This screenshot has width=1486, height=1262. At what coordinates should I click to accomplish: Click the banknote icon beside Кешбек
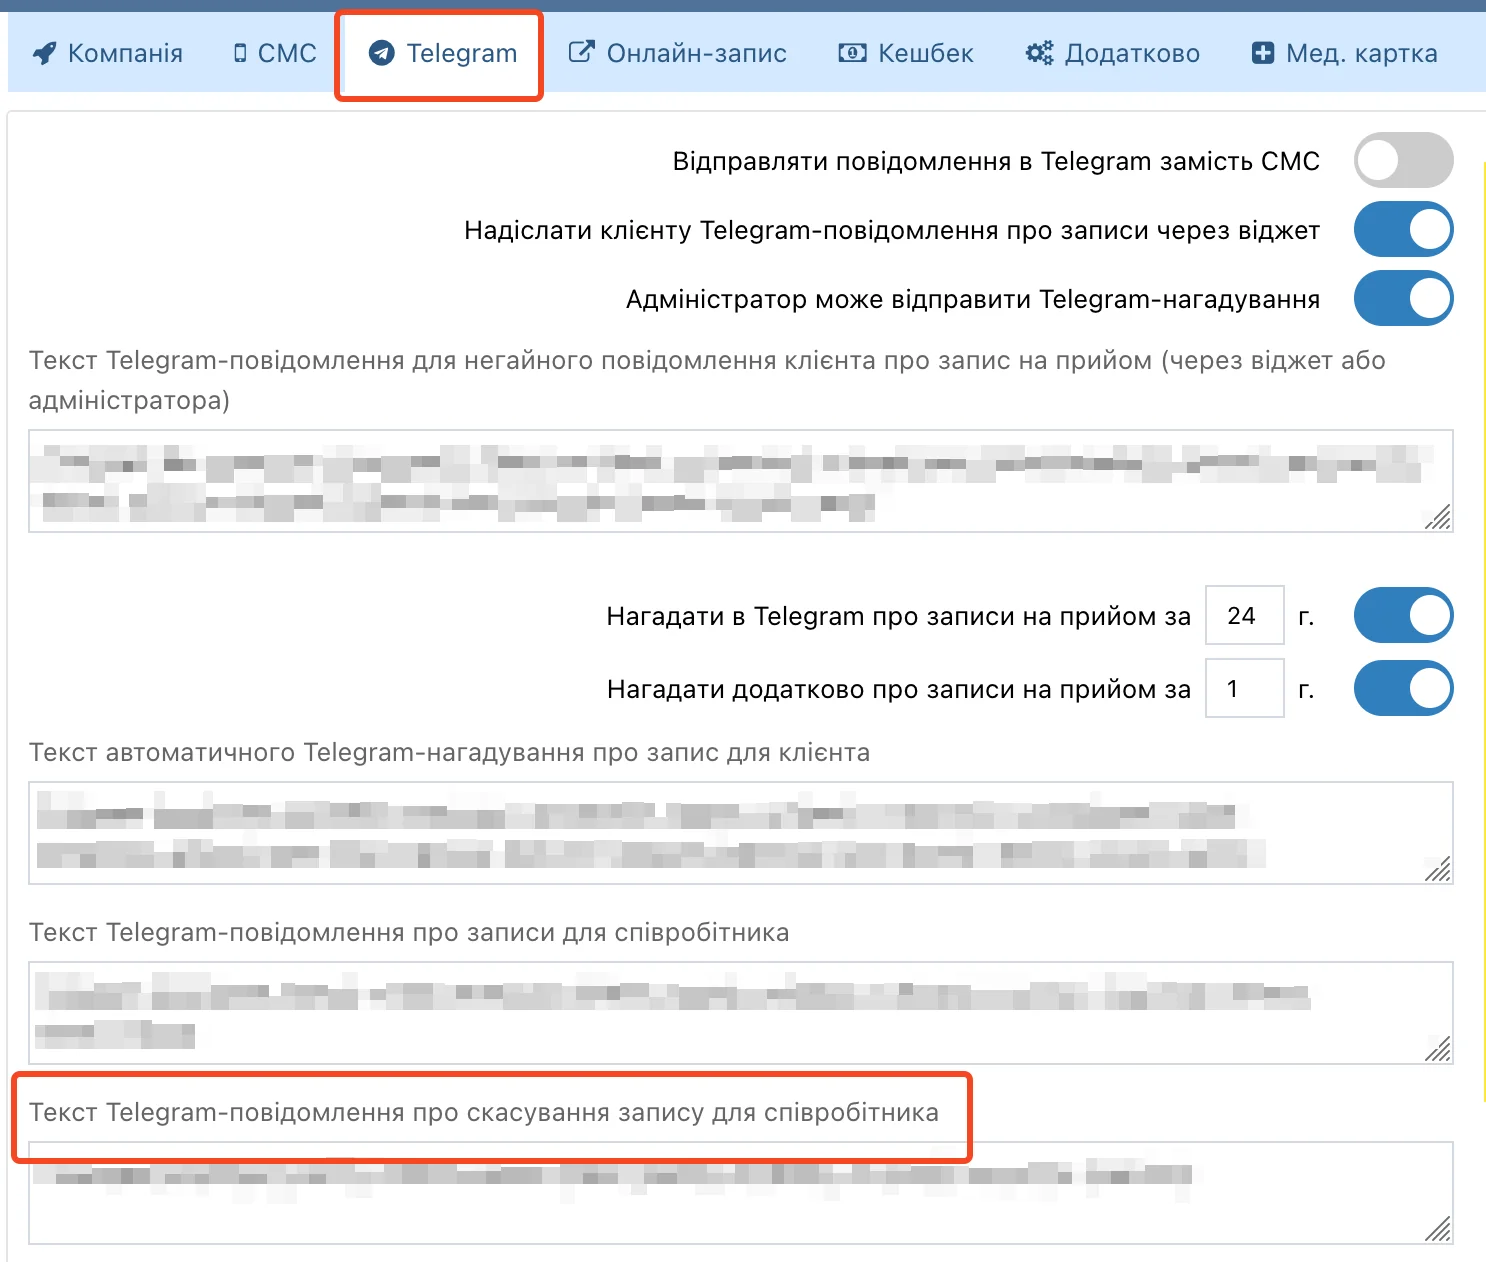(x=852, y=53)
